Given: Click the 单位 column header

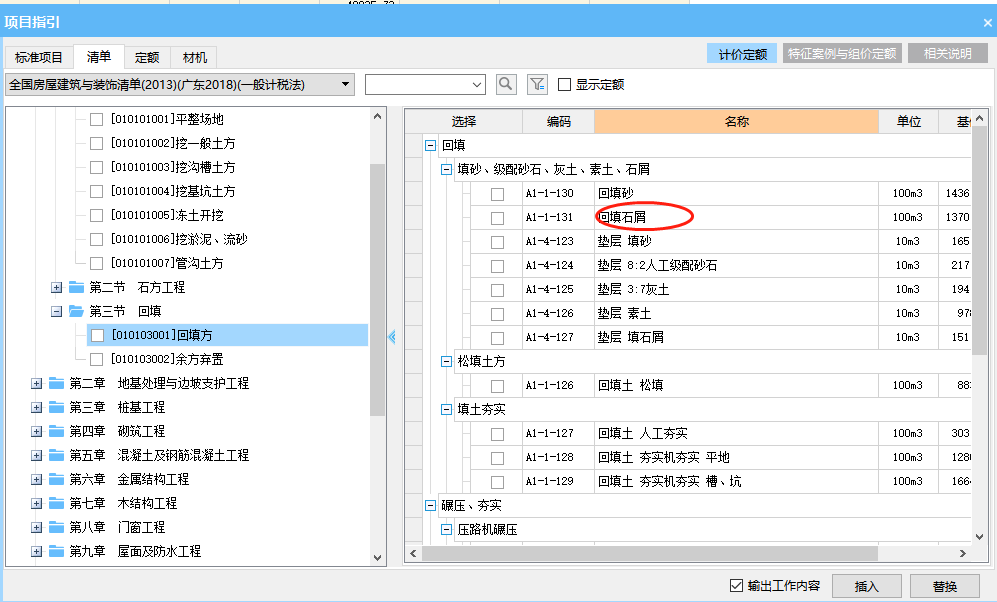Looking at the screenshot, I should pyautogui.click(x=909, y=121).
